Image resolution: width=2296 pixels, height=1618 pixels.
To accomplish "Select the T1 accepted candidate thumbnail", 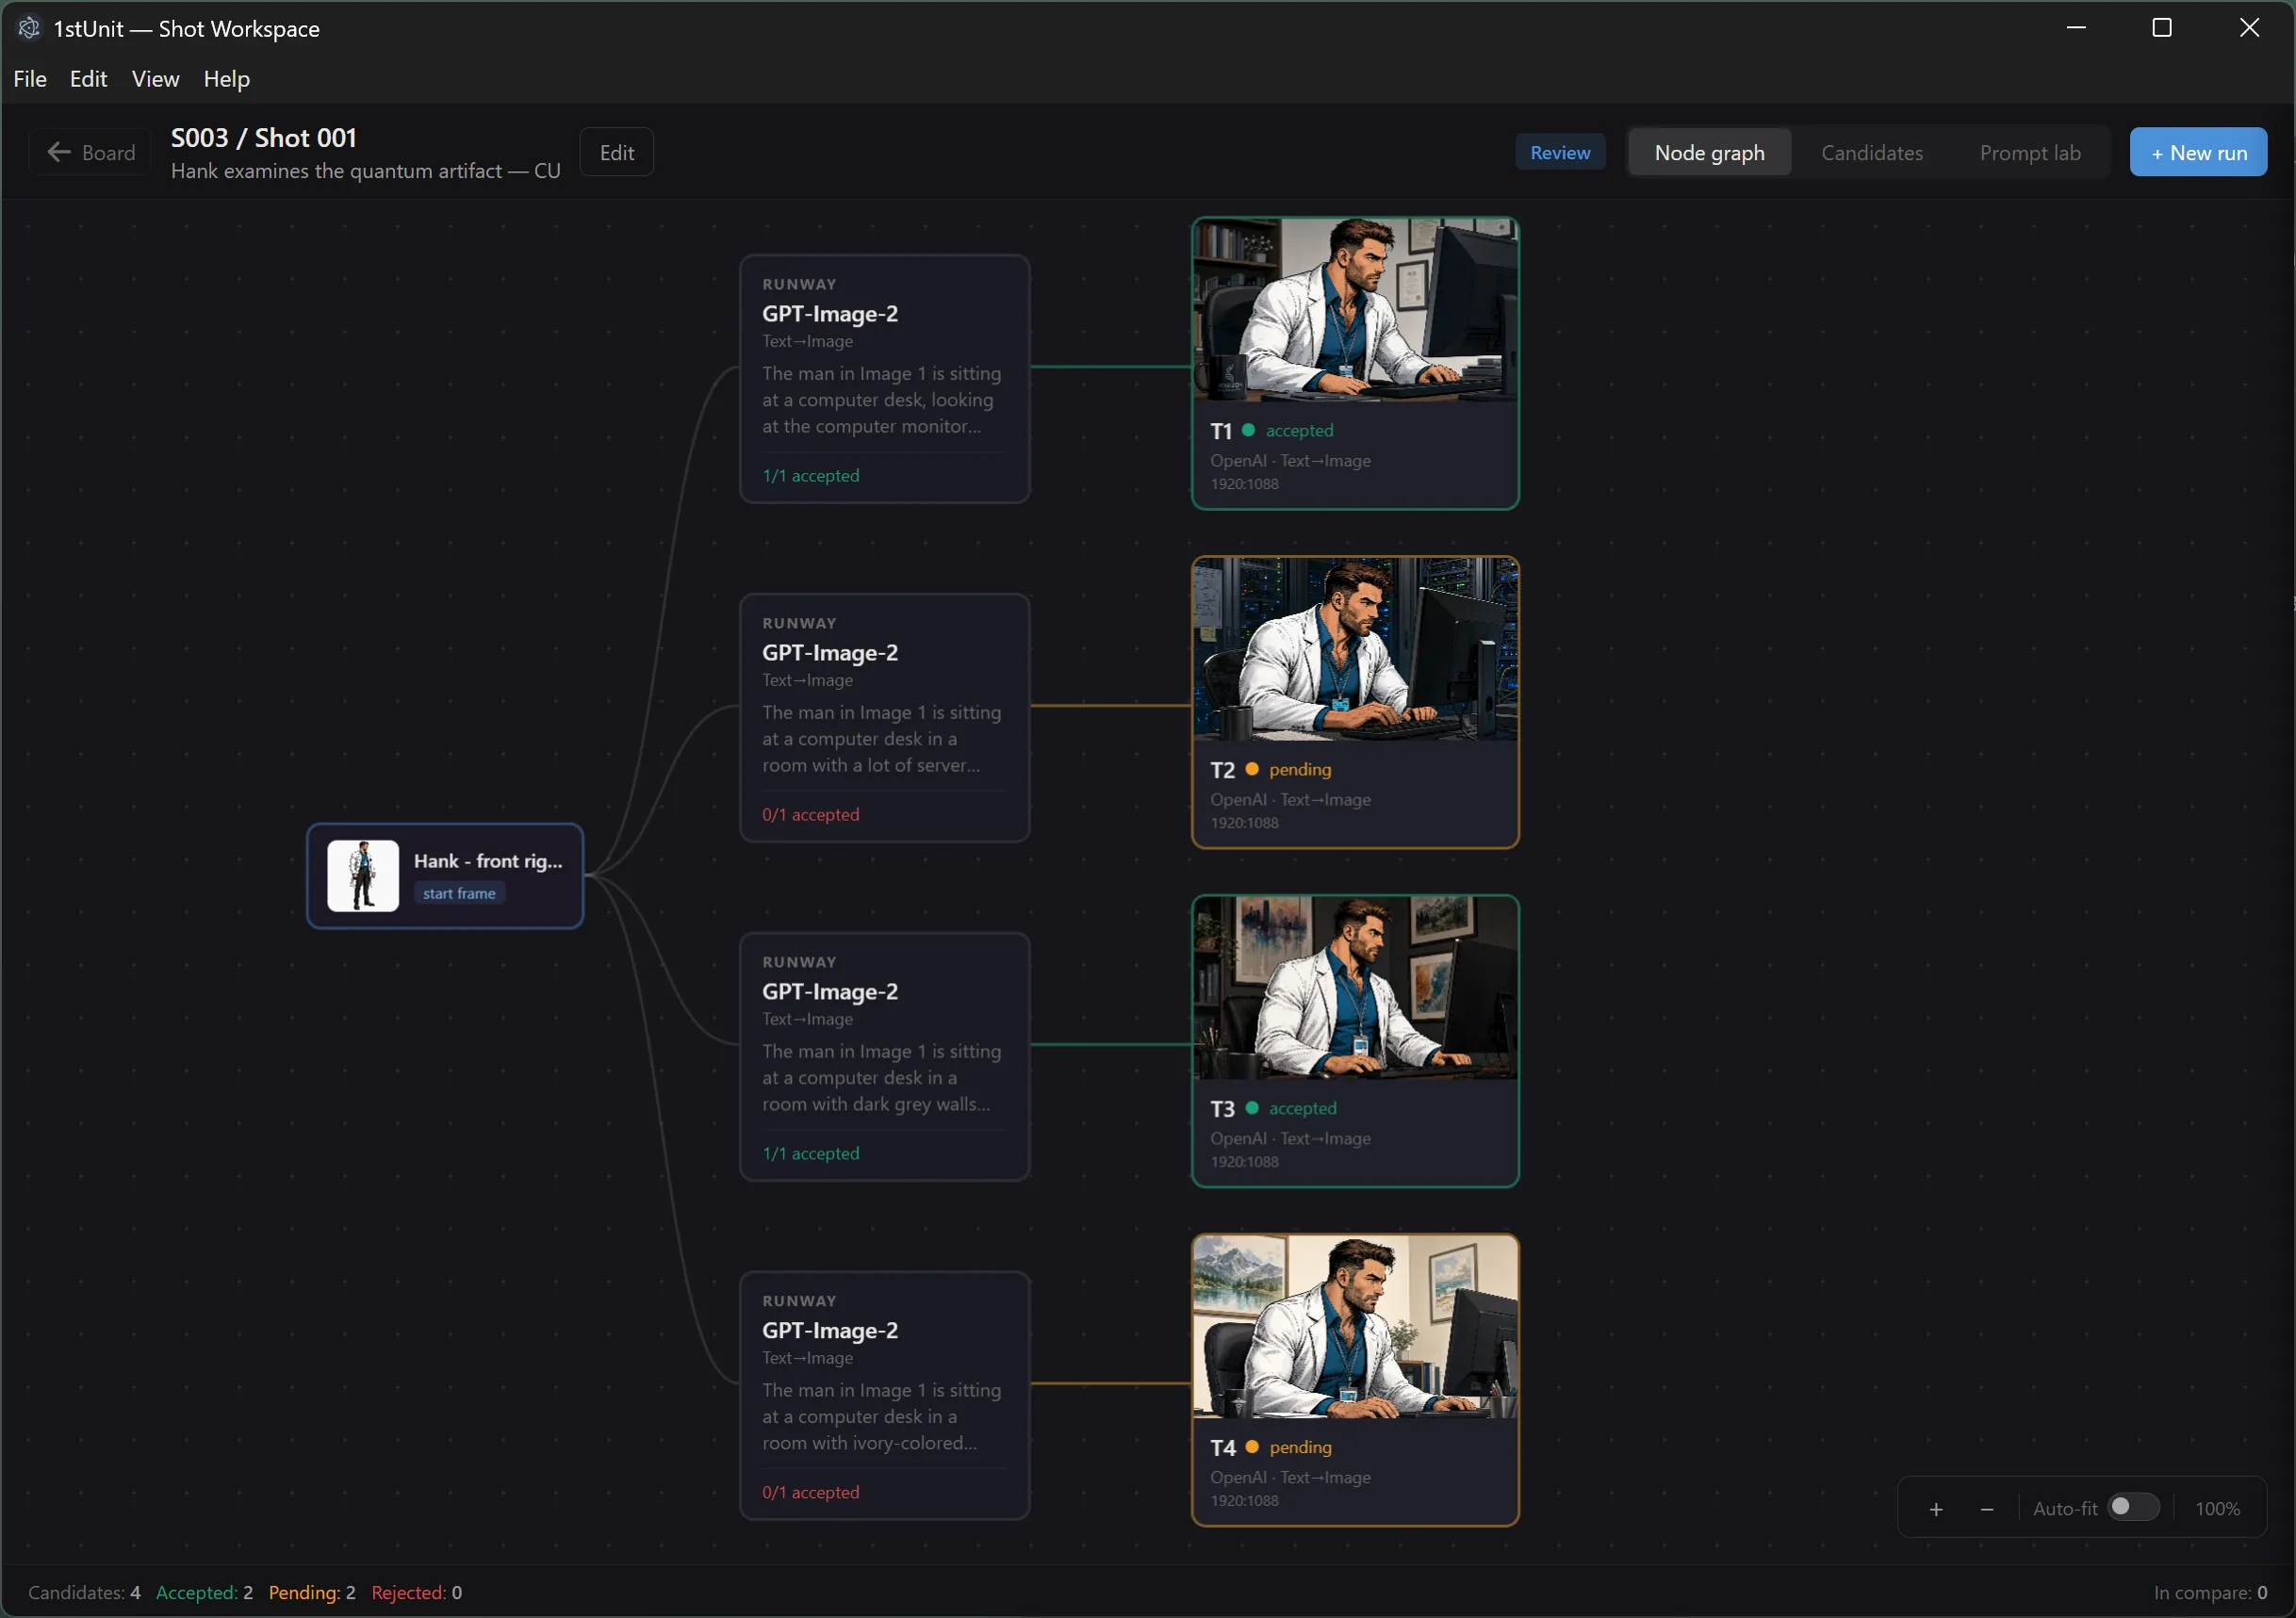I will point(1354,310).
